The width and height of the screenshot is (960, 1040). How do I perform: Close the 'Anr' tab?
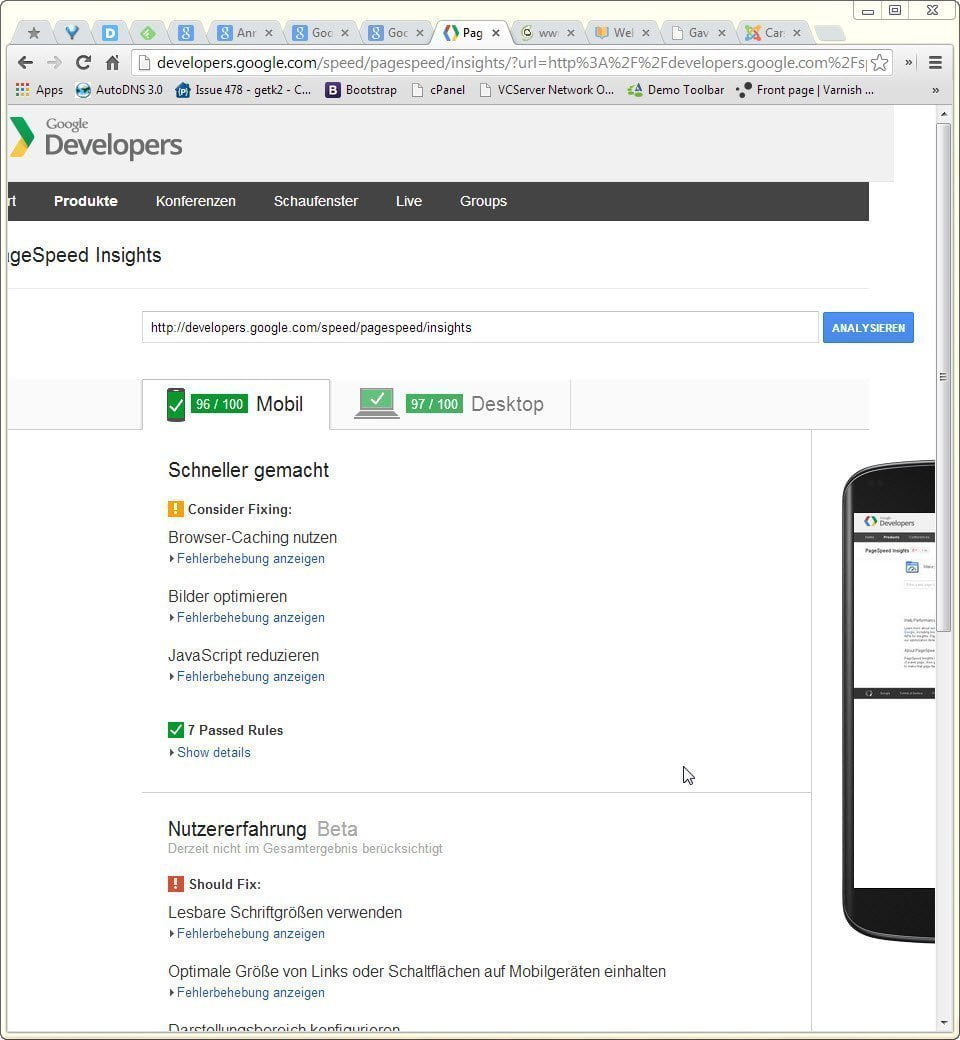pos(269,32)
